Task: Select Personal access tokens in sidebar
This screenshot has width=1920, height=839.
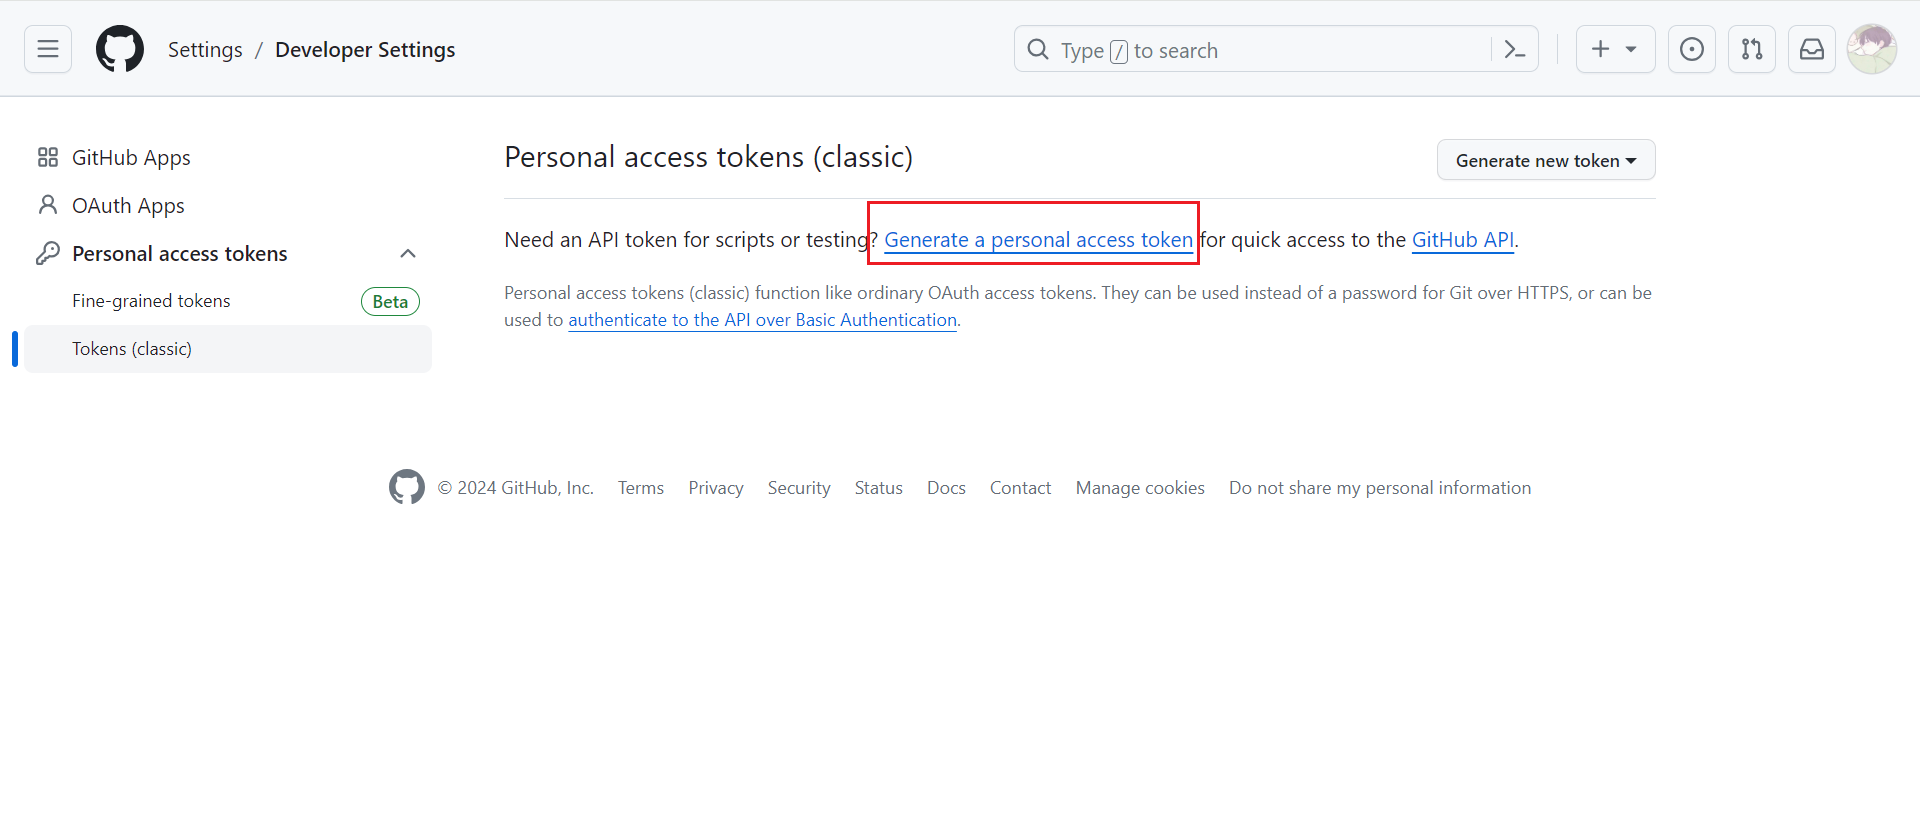Action: click(x=180, y=253)
